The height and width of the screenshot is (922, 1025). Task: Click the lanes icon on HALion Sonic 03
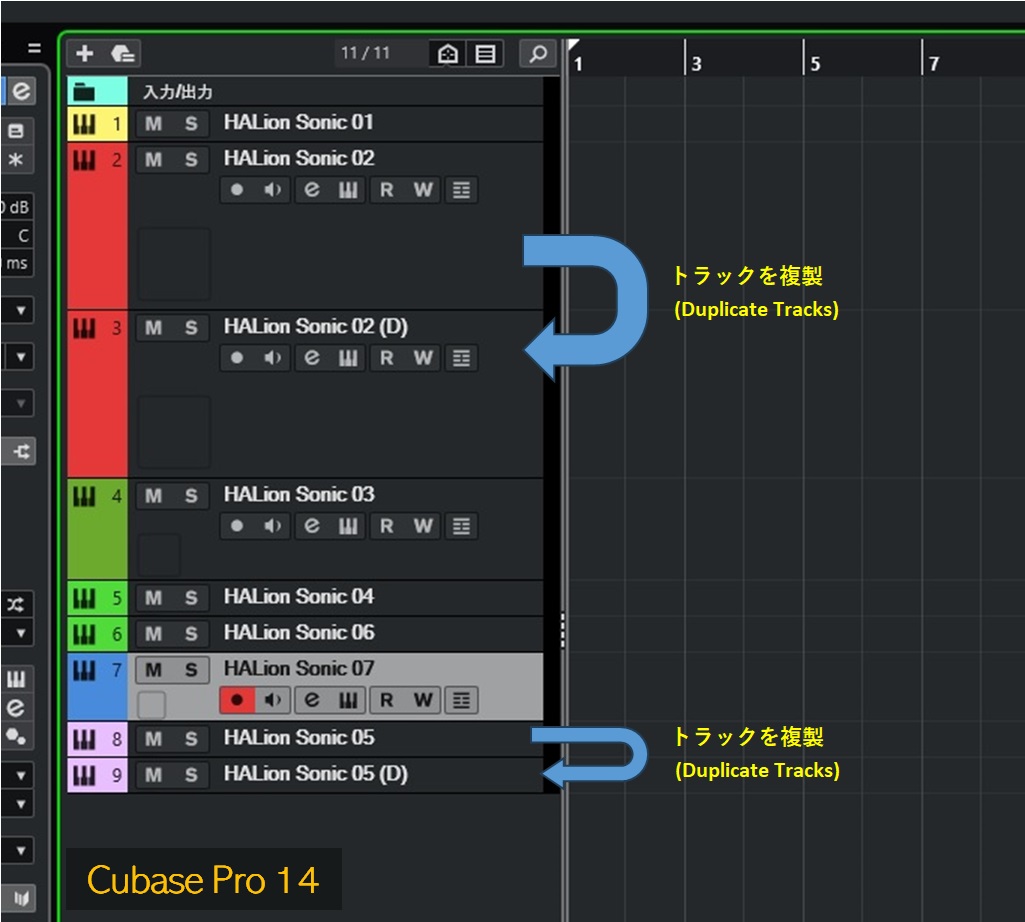(462, 526)
